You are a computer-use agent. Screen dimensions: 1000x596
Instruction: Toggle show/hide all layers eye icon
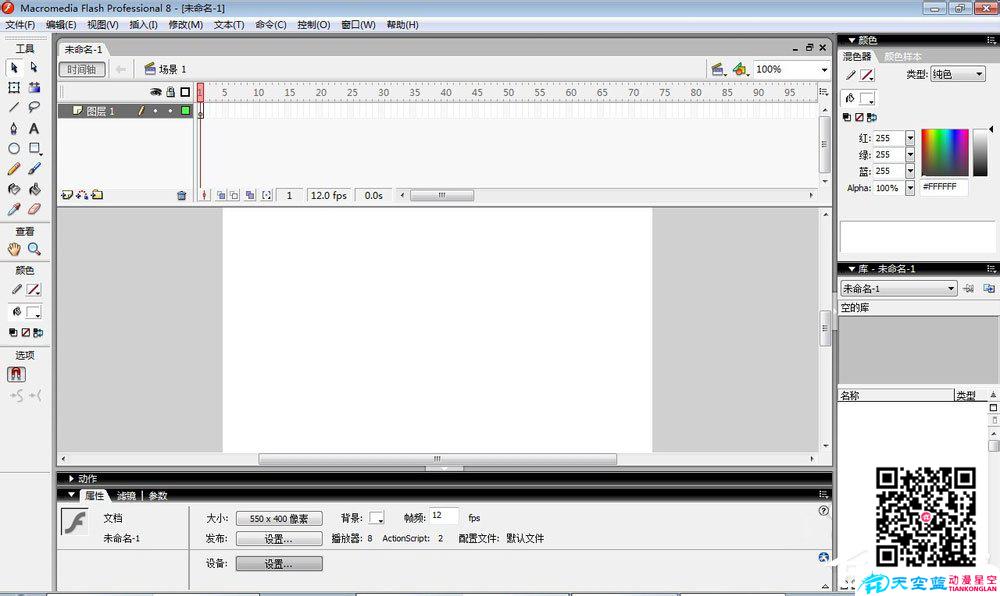[x=155, y=92]
